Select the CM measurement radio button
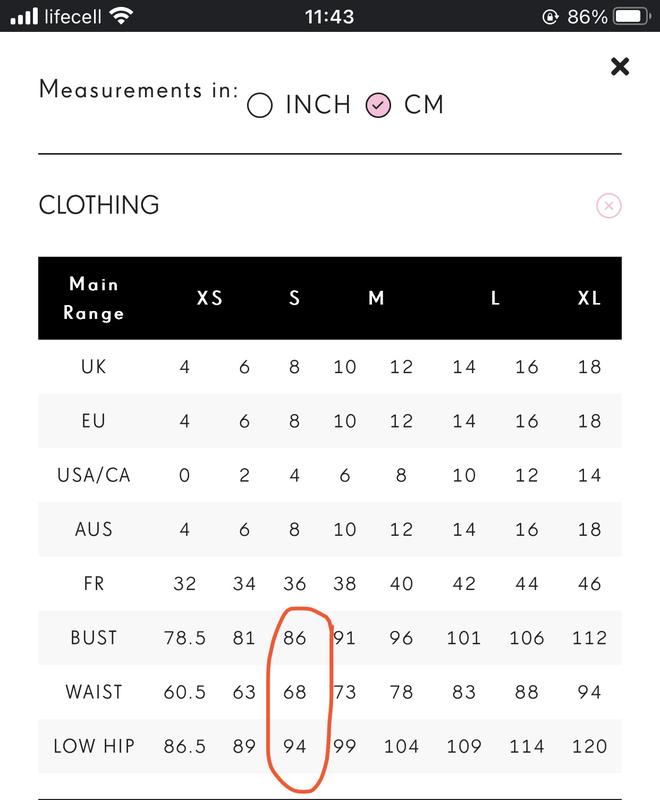Screen dimensions: 660x800 (x=378, y=105)
